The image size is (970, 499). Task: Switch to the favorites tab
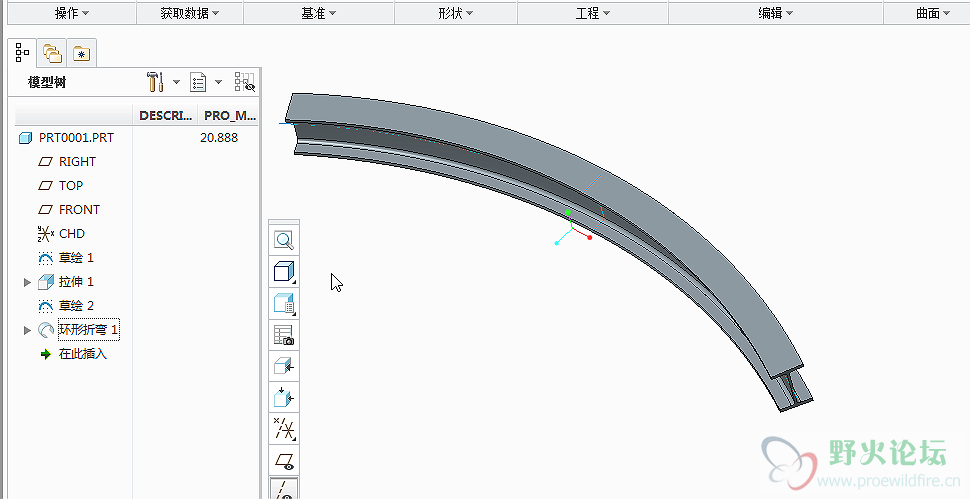coord(82,54)
